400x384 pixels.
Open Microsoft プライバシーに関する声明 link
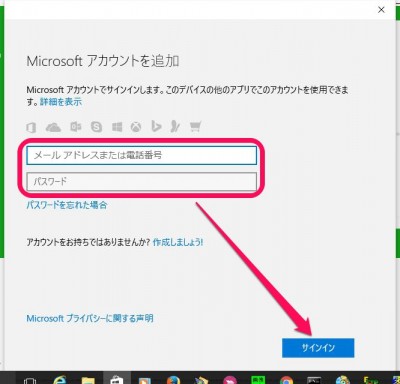[90, 318]
